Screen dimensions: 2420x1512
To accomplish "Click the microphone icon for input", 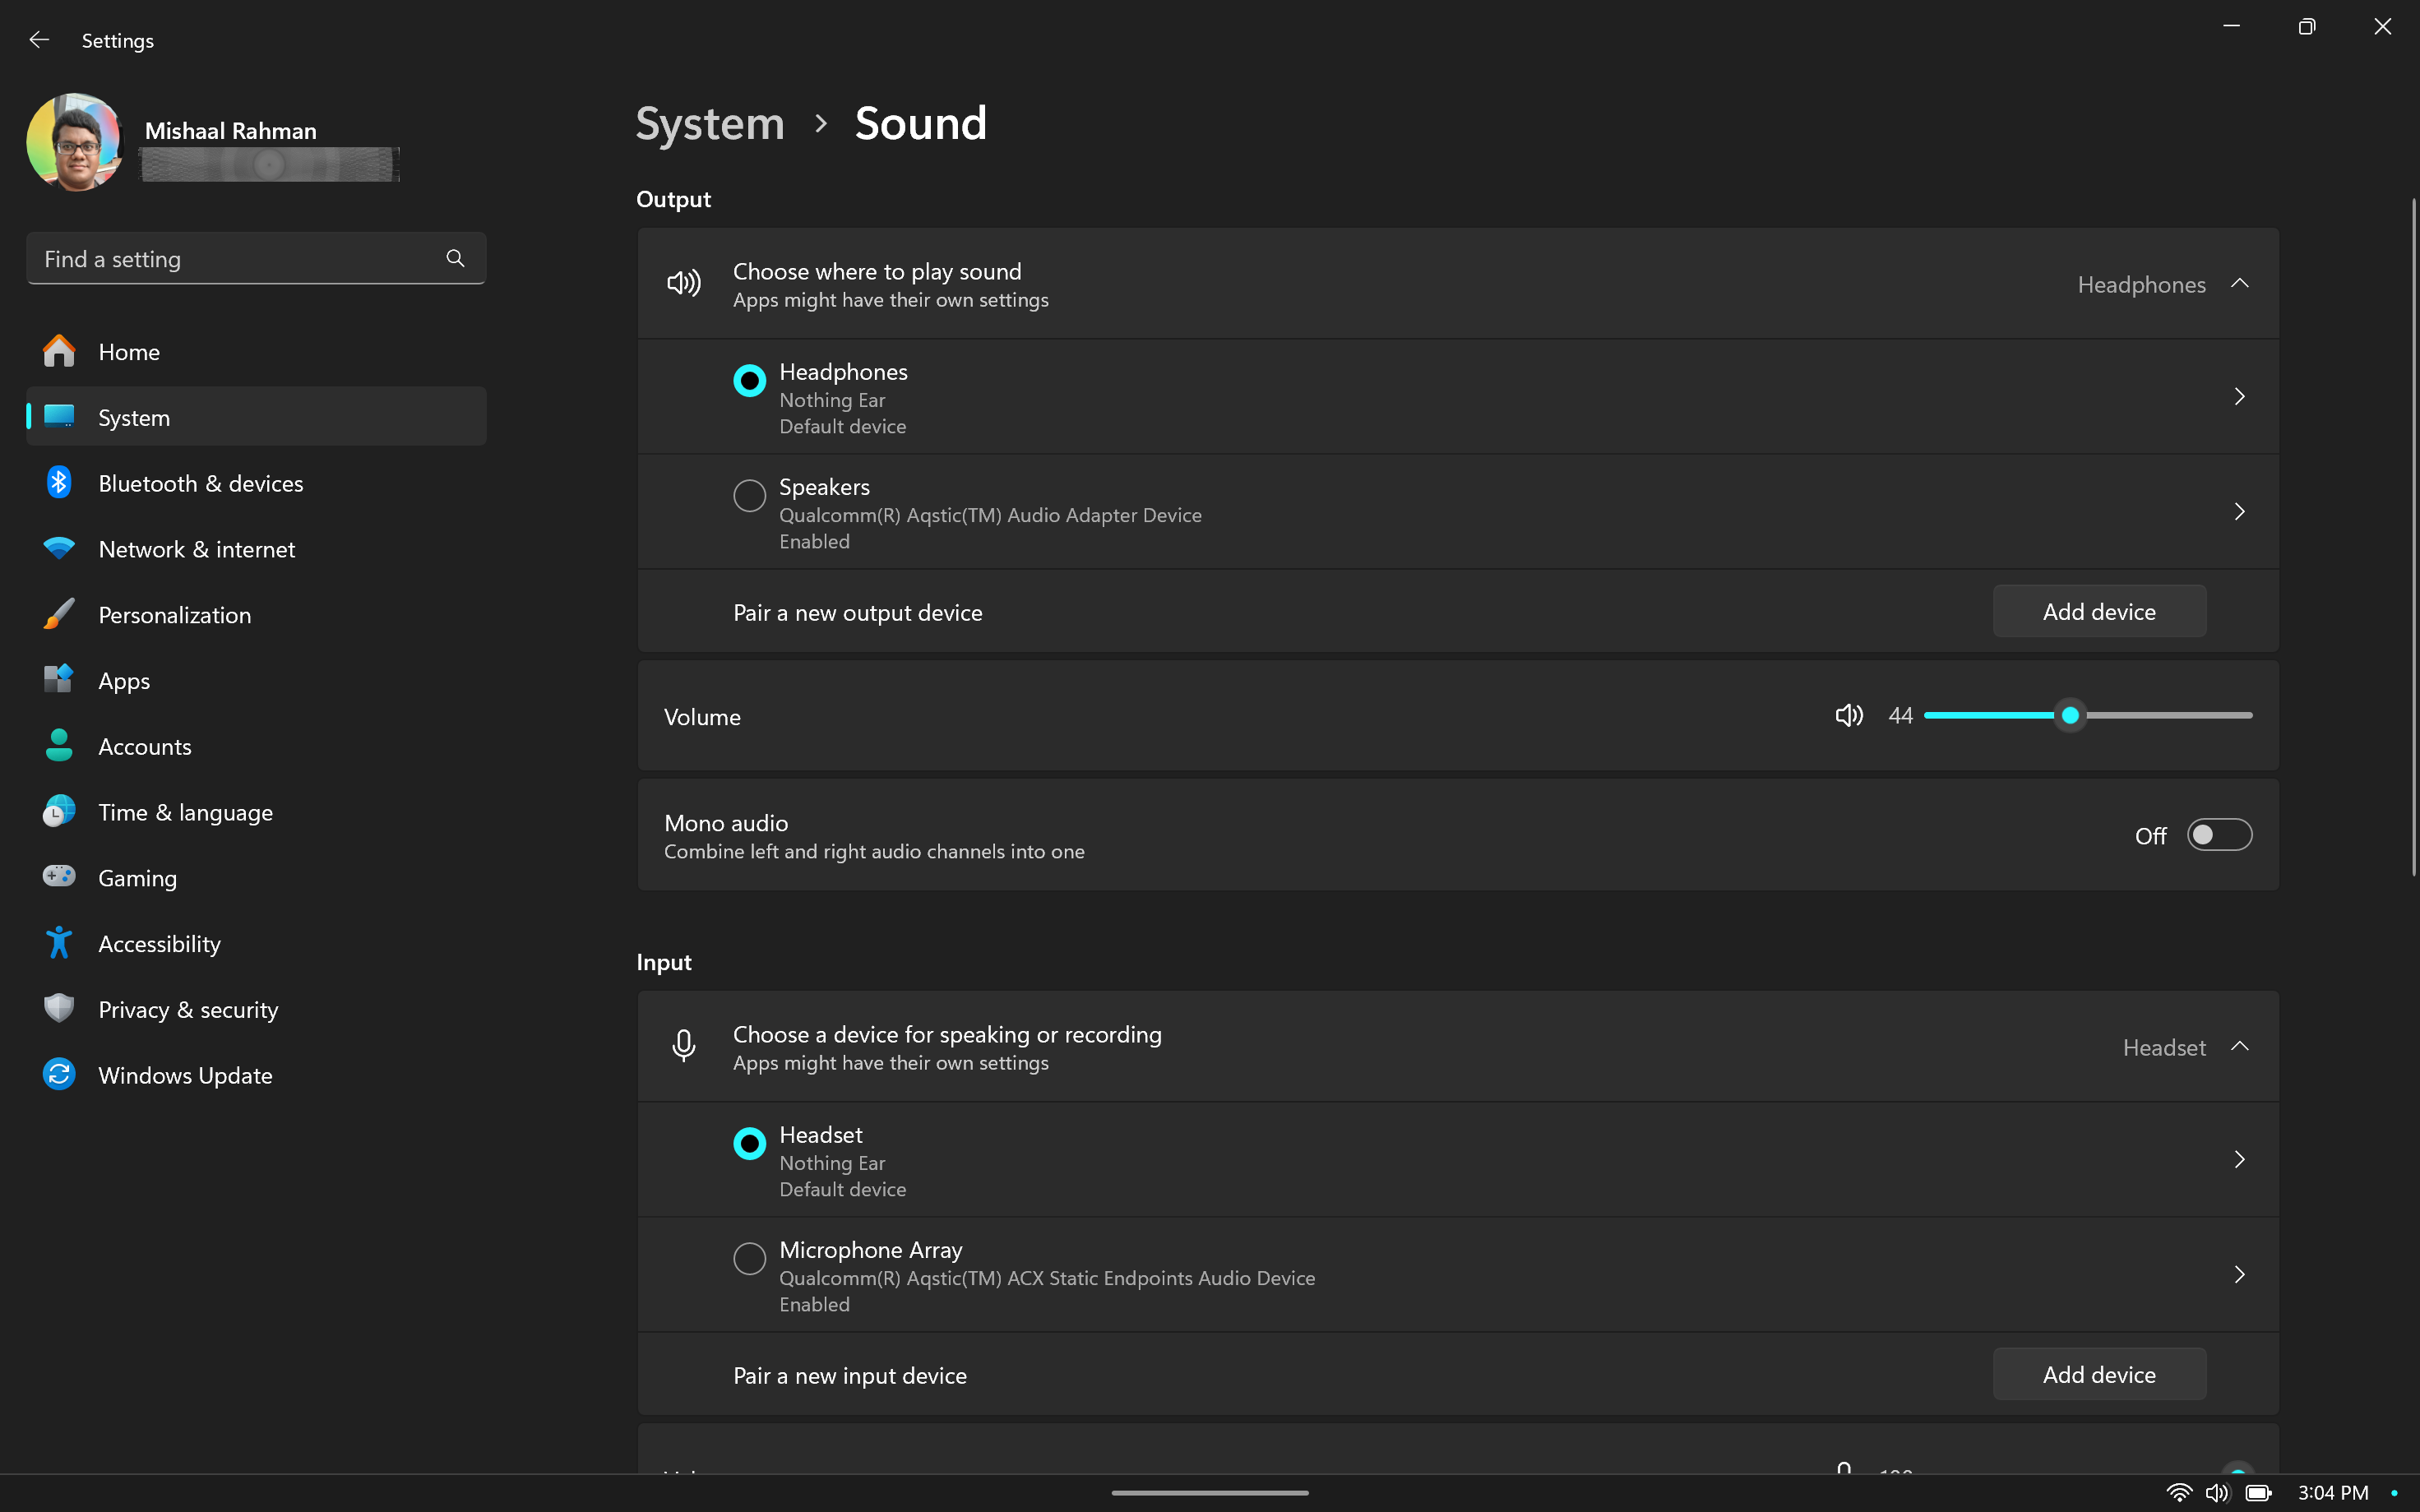I will tap(683, 1045).
